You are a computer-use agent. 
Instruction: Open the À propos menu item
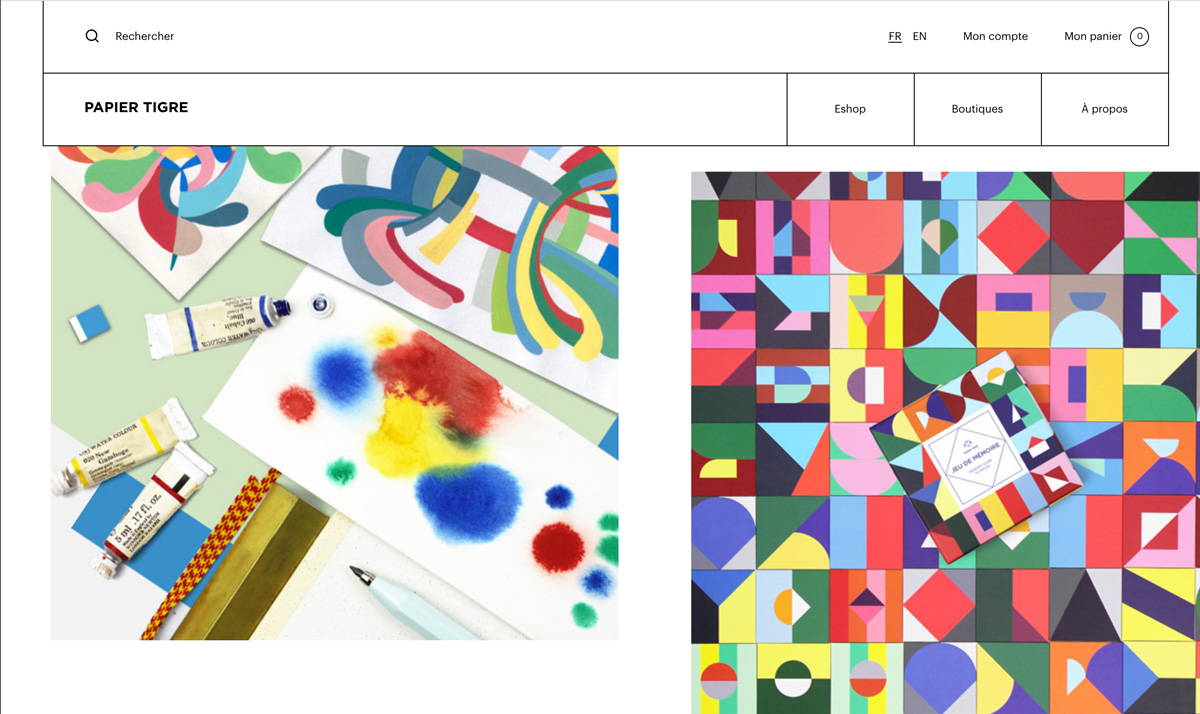[x=1104, y=109]
